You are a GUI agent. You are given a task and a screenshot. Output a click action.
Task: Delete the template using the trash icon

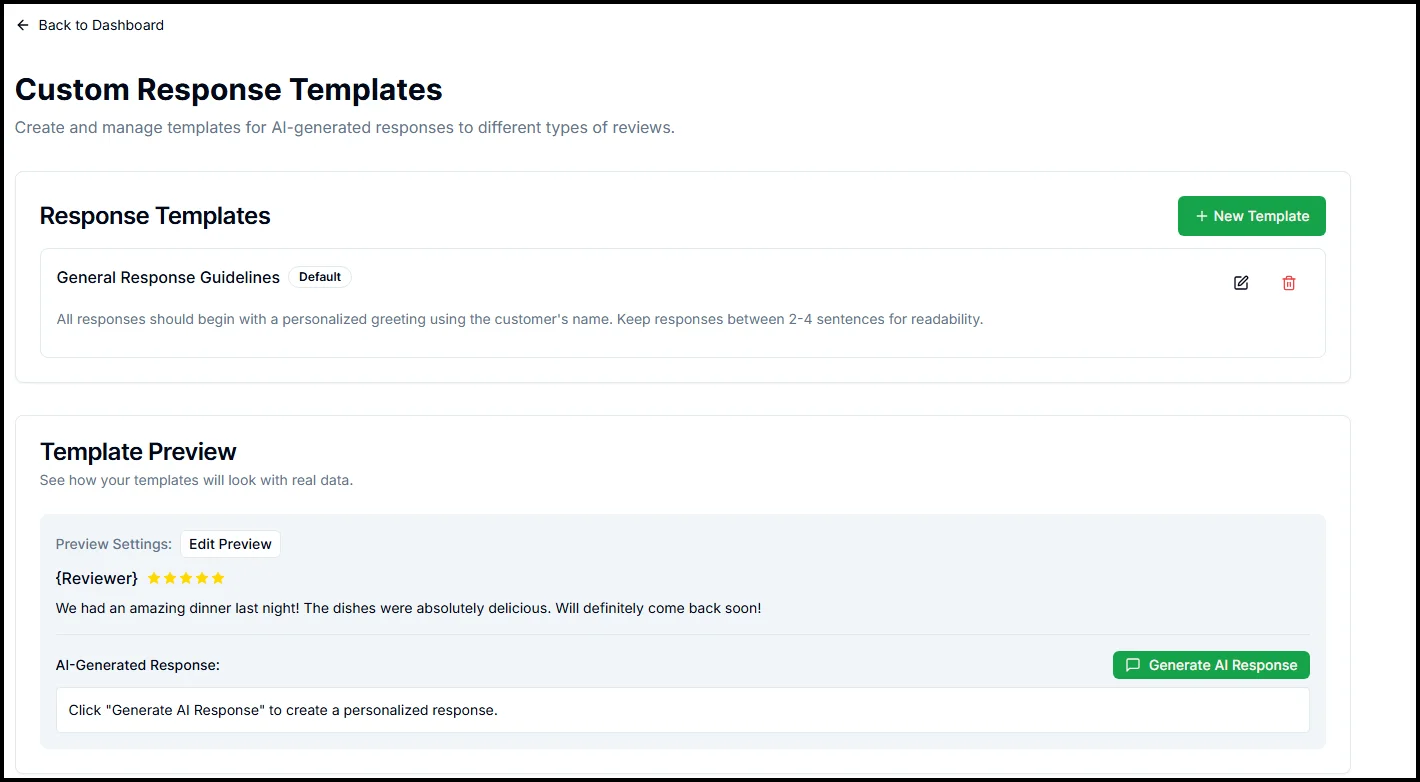point(1288,283)
